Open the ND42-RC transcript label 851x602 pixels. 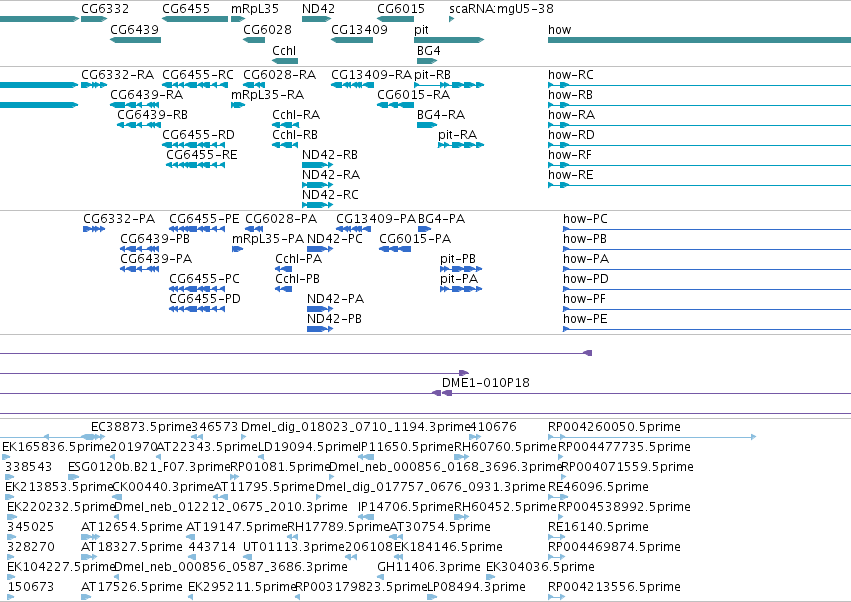click(x=331, y=194)
